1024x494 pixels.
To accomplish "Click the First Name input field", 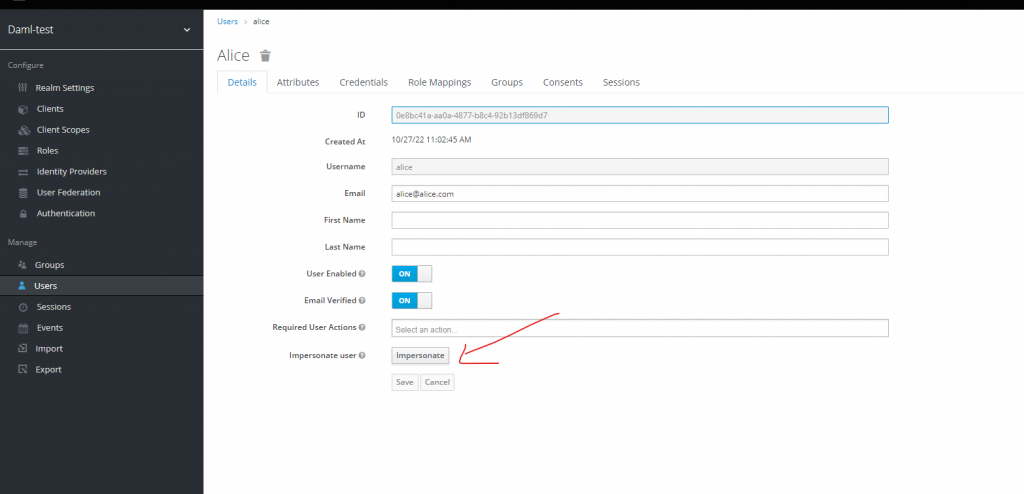I will pos(640,220).
